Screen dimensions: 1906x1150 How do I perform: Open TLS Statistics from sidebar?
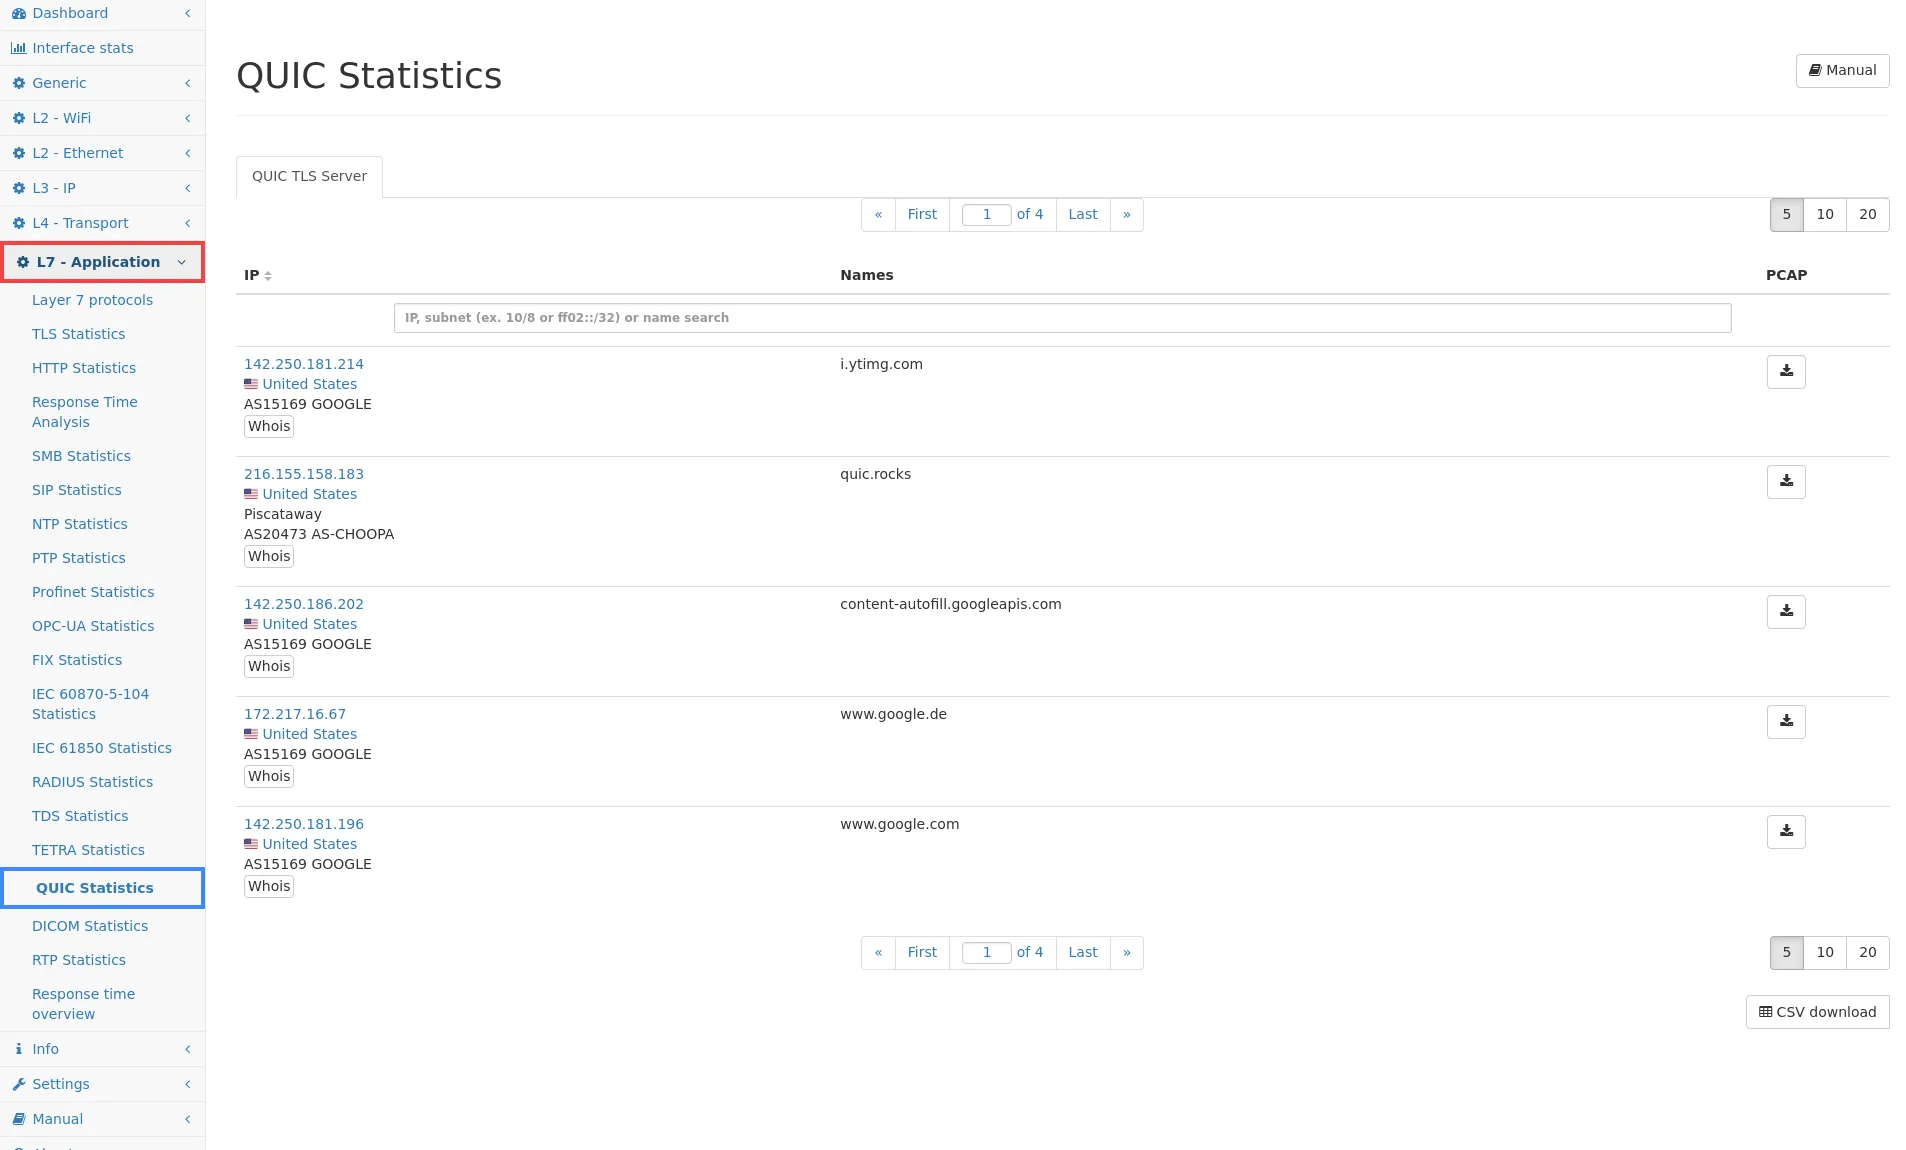[78, 334]
